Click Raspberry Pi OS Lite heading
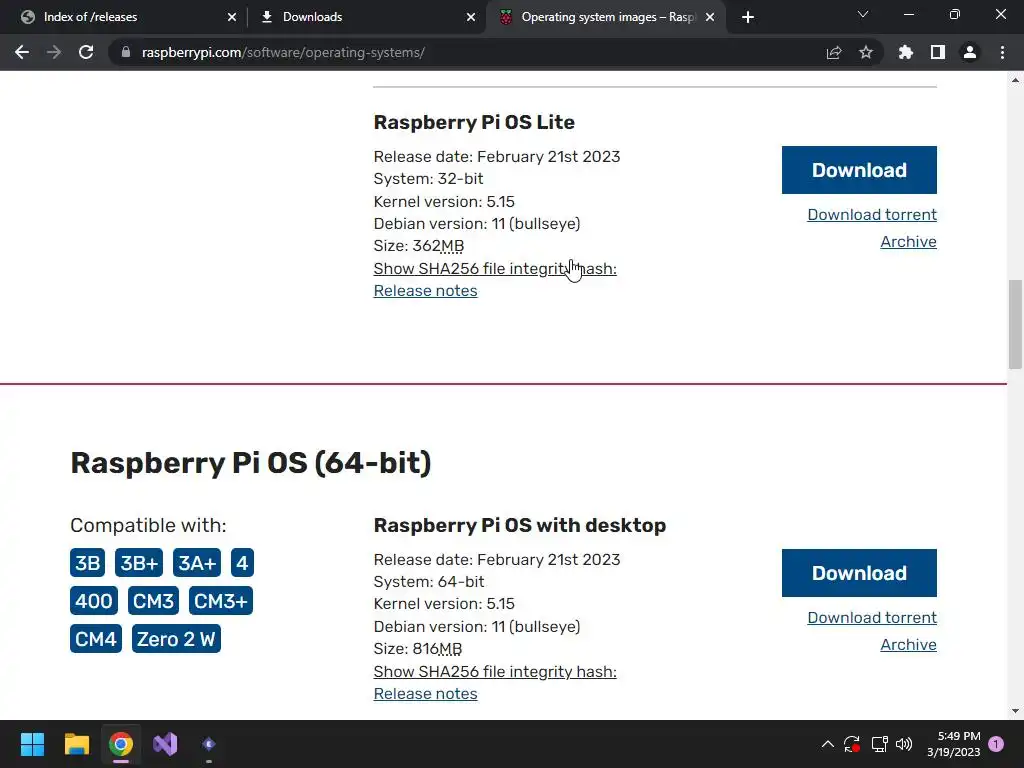Image resolution: width=1024 pixels, height=768 pixels. click(474, 122)
